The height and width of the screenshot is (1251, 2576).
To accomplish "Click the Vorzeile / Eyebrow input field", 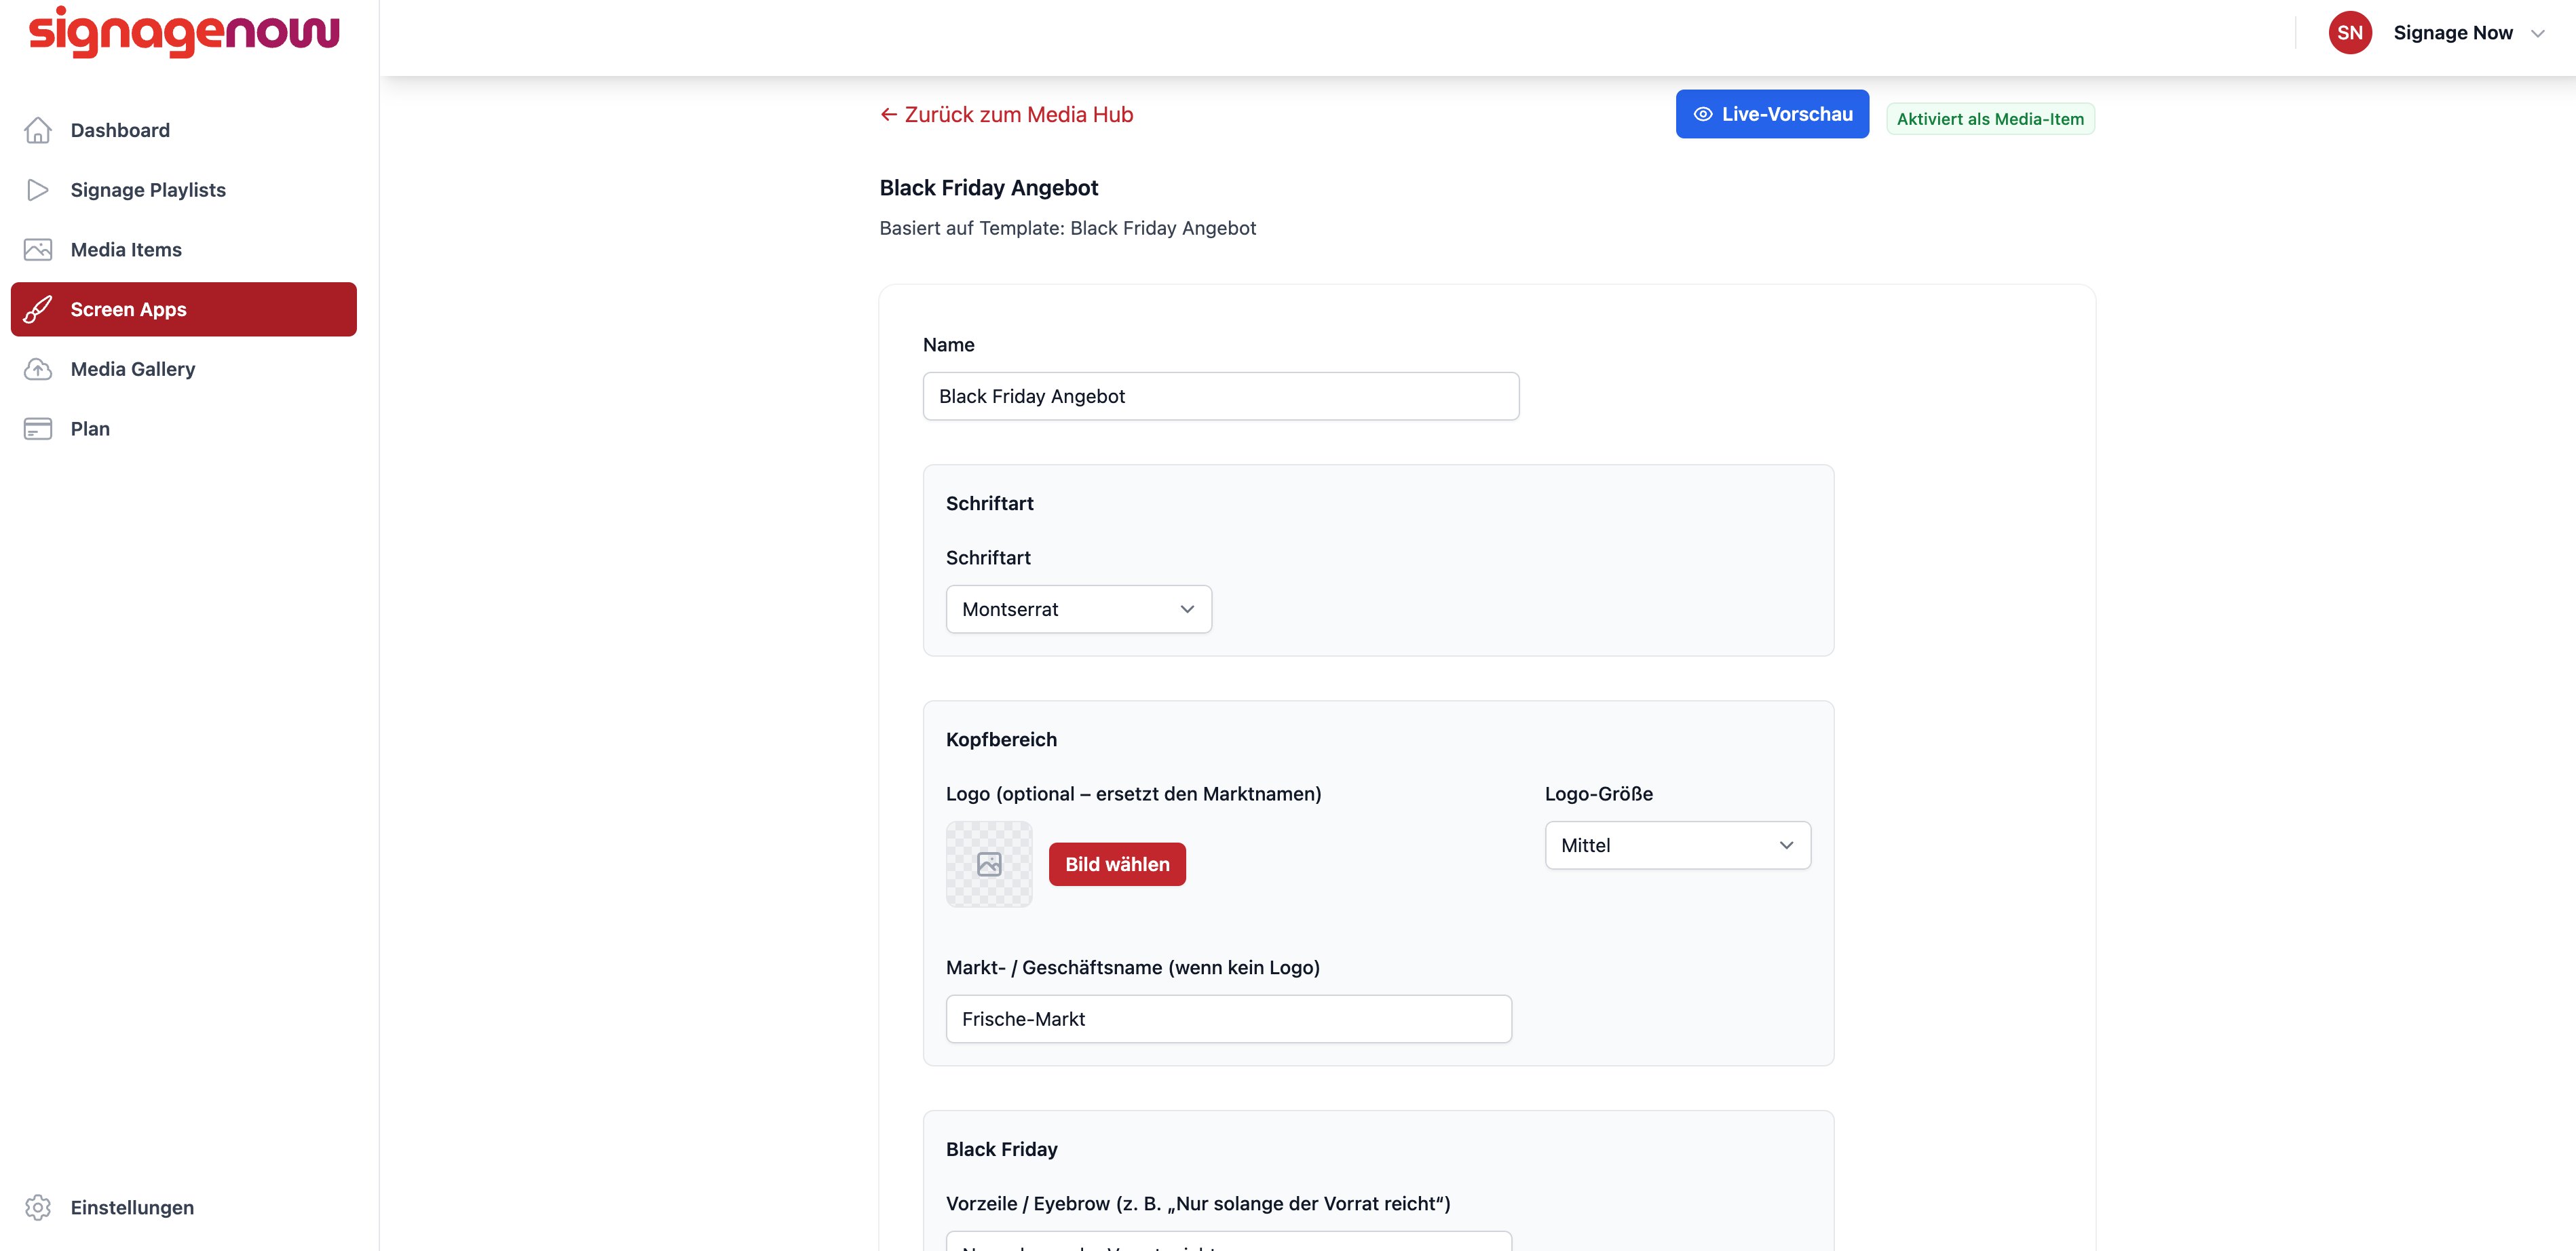I will pyautogui.click(x=1228, y=1242).
